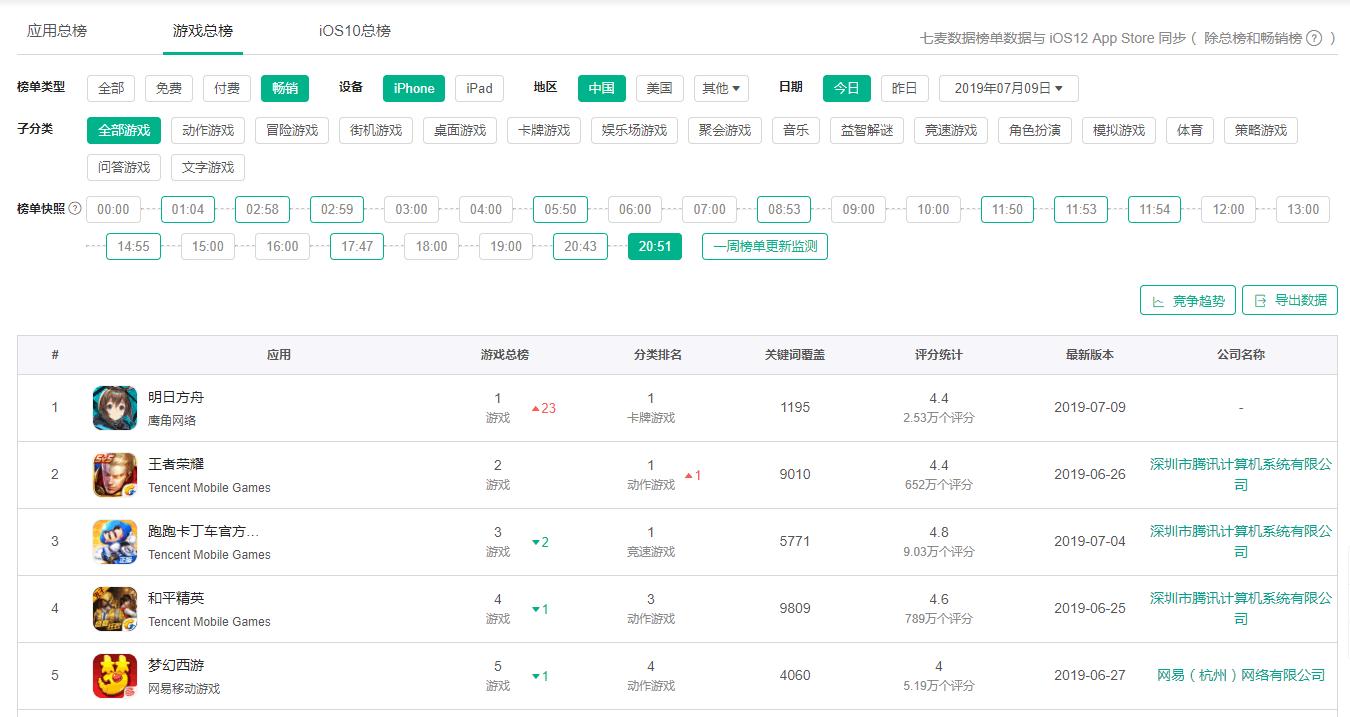Viewport: 1350px width, 717px height.
Task: Select the 20:51 snapshot
Action: (655, 246)
